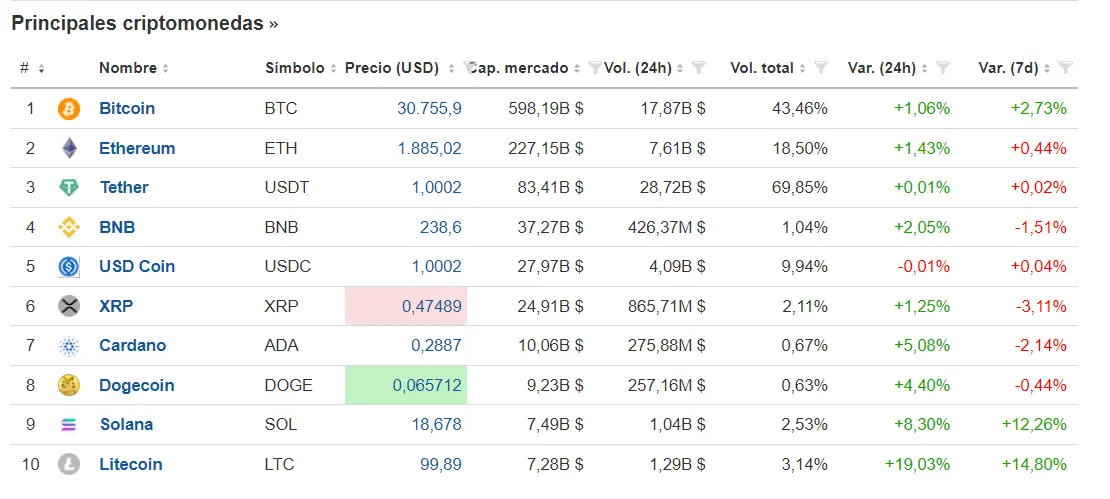Sort table by # rank column
The height and width of the screenshot is (499, 1110).
pos(32,69)
